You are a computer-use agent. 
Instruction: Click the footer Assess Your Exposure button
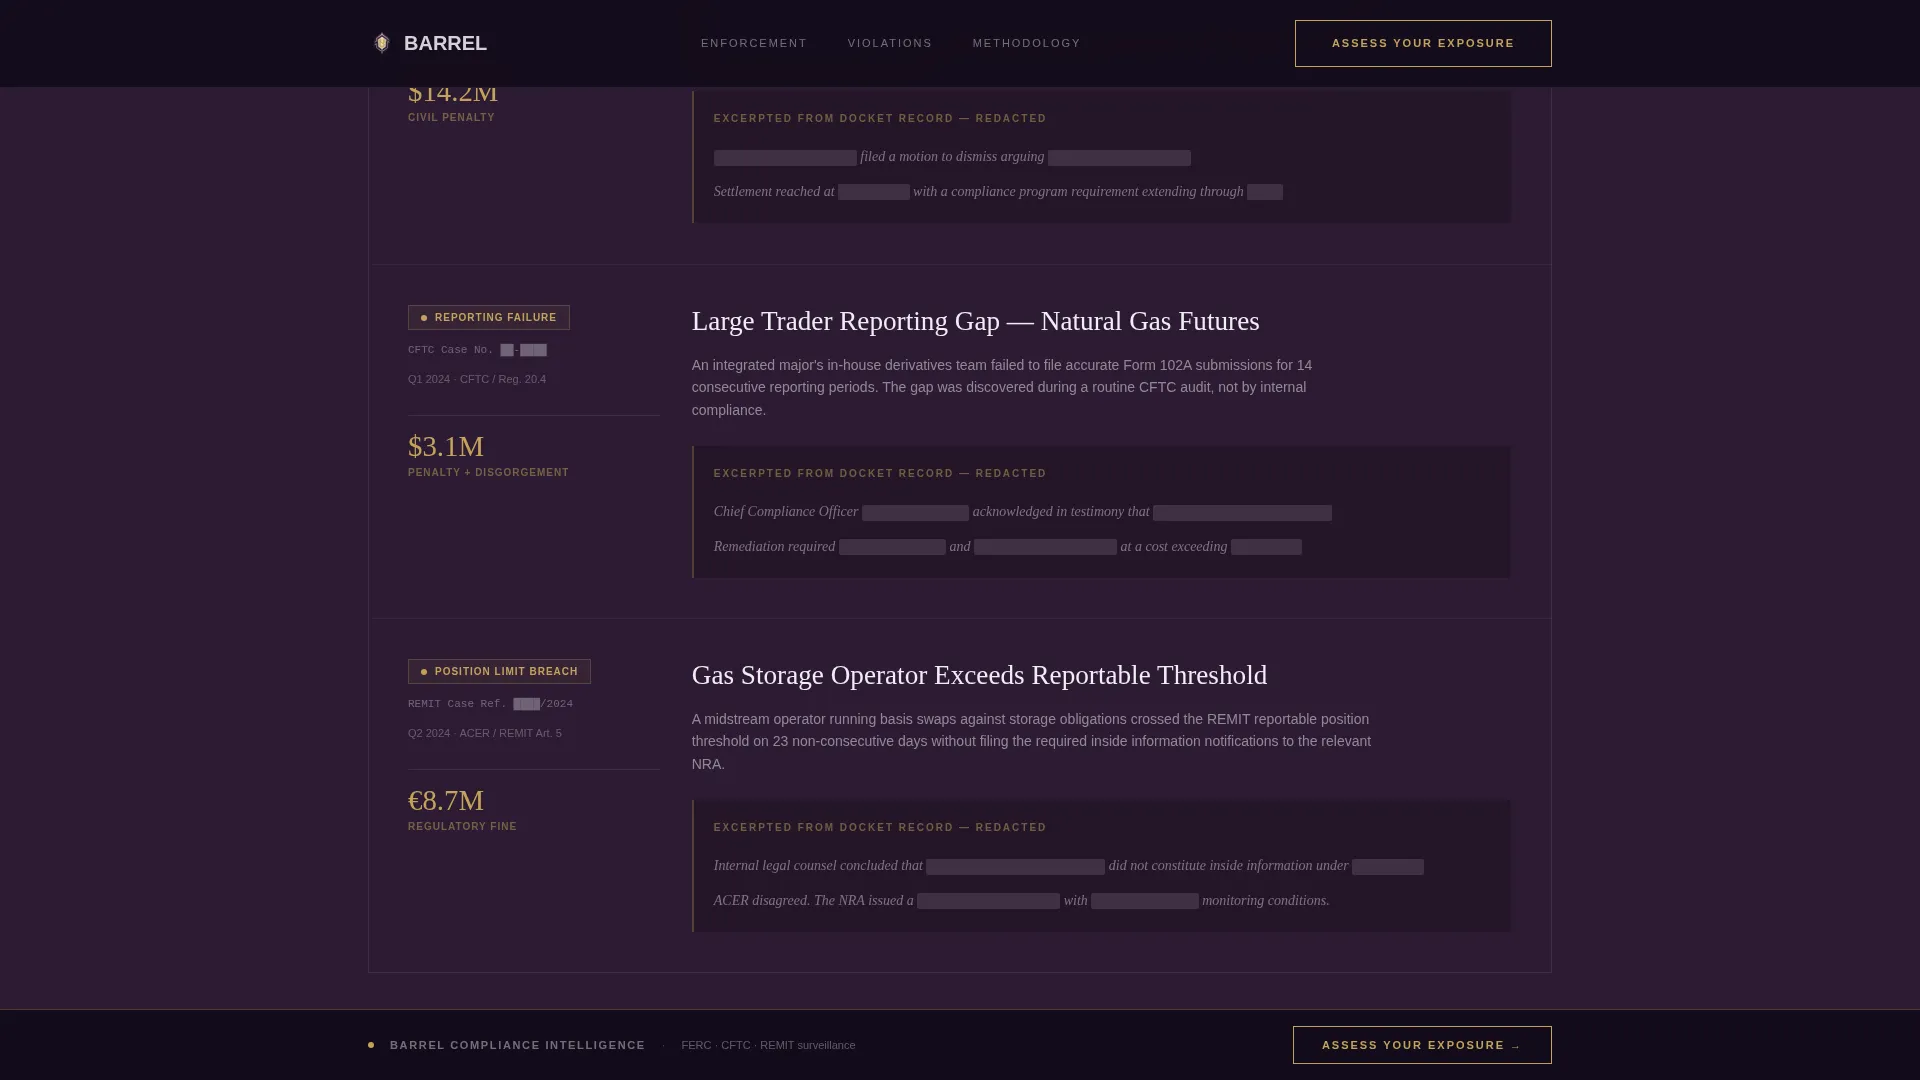tap(1422, 1045)
